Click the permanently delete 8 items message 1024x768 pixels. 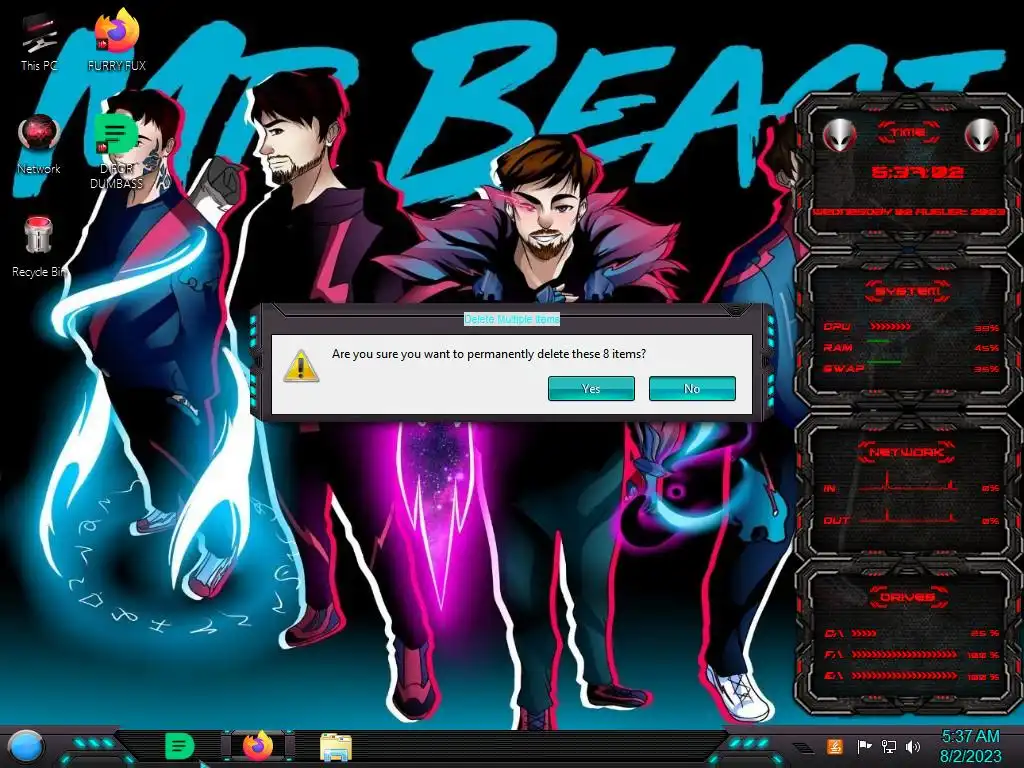pos(488,354)
